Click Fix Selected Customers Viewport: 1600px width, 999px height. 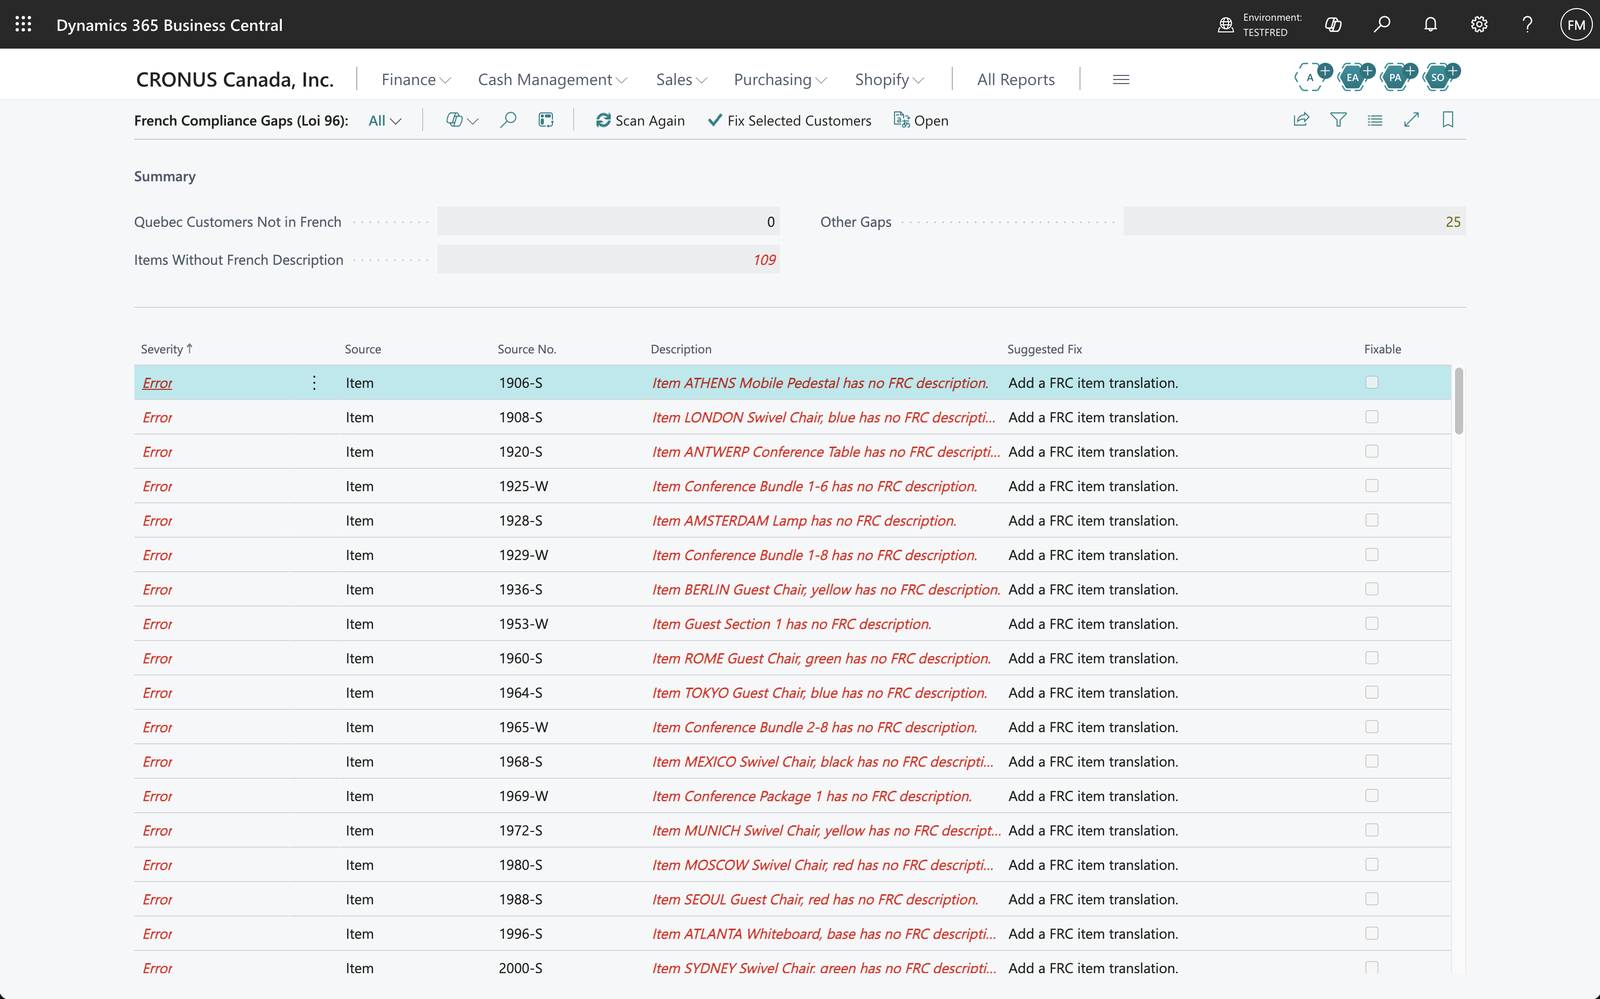(789, 120)
